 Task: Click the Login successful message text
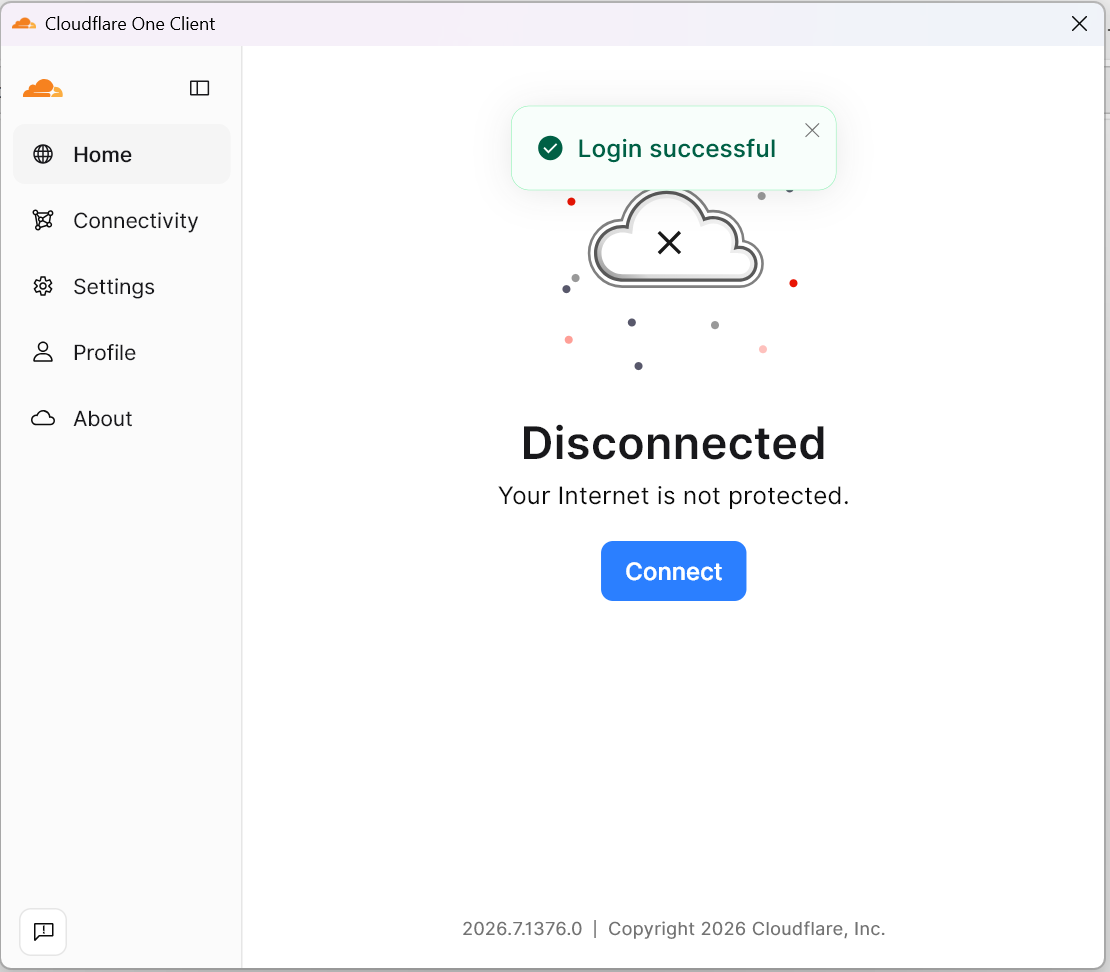point(677,149)
